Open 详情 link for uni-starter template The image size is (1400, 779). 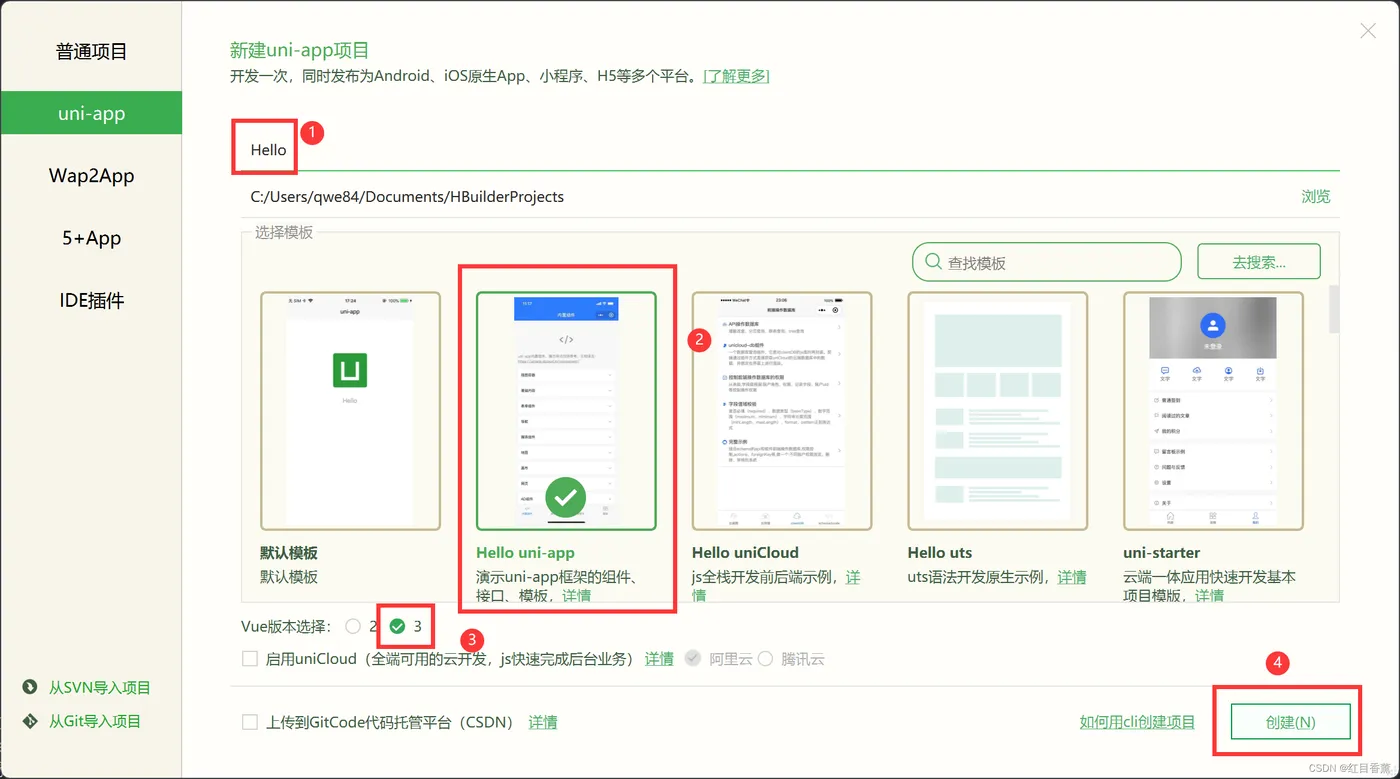click(1209, 595)
